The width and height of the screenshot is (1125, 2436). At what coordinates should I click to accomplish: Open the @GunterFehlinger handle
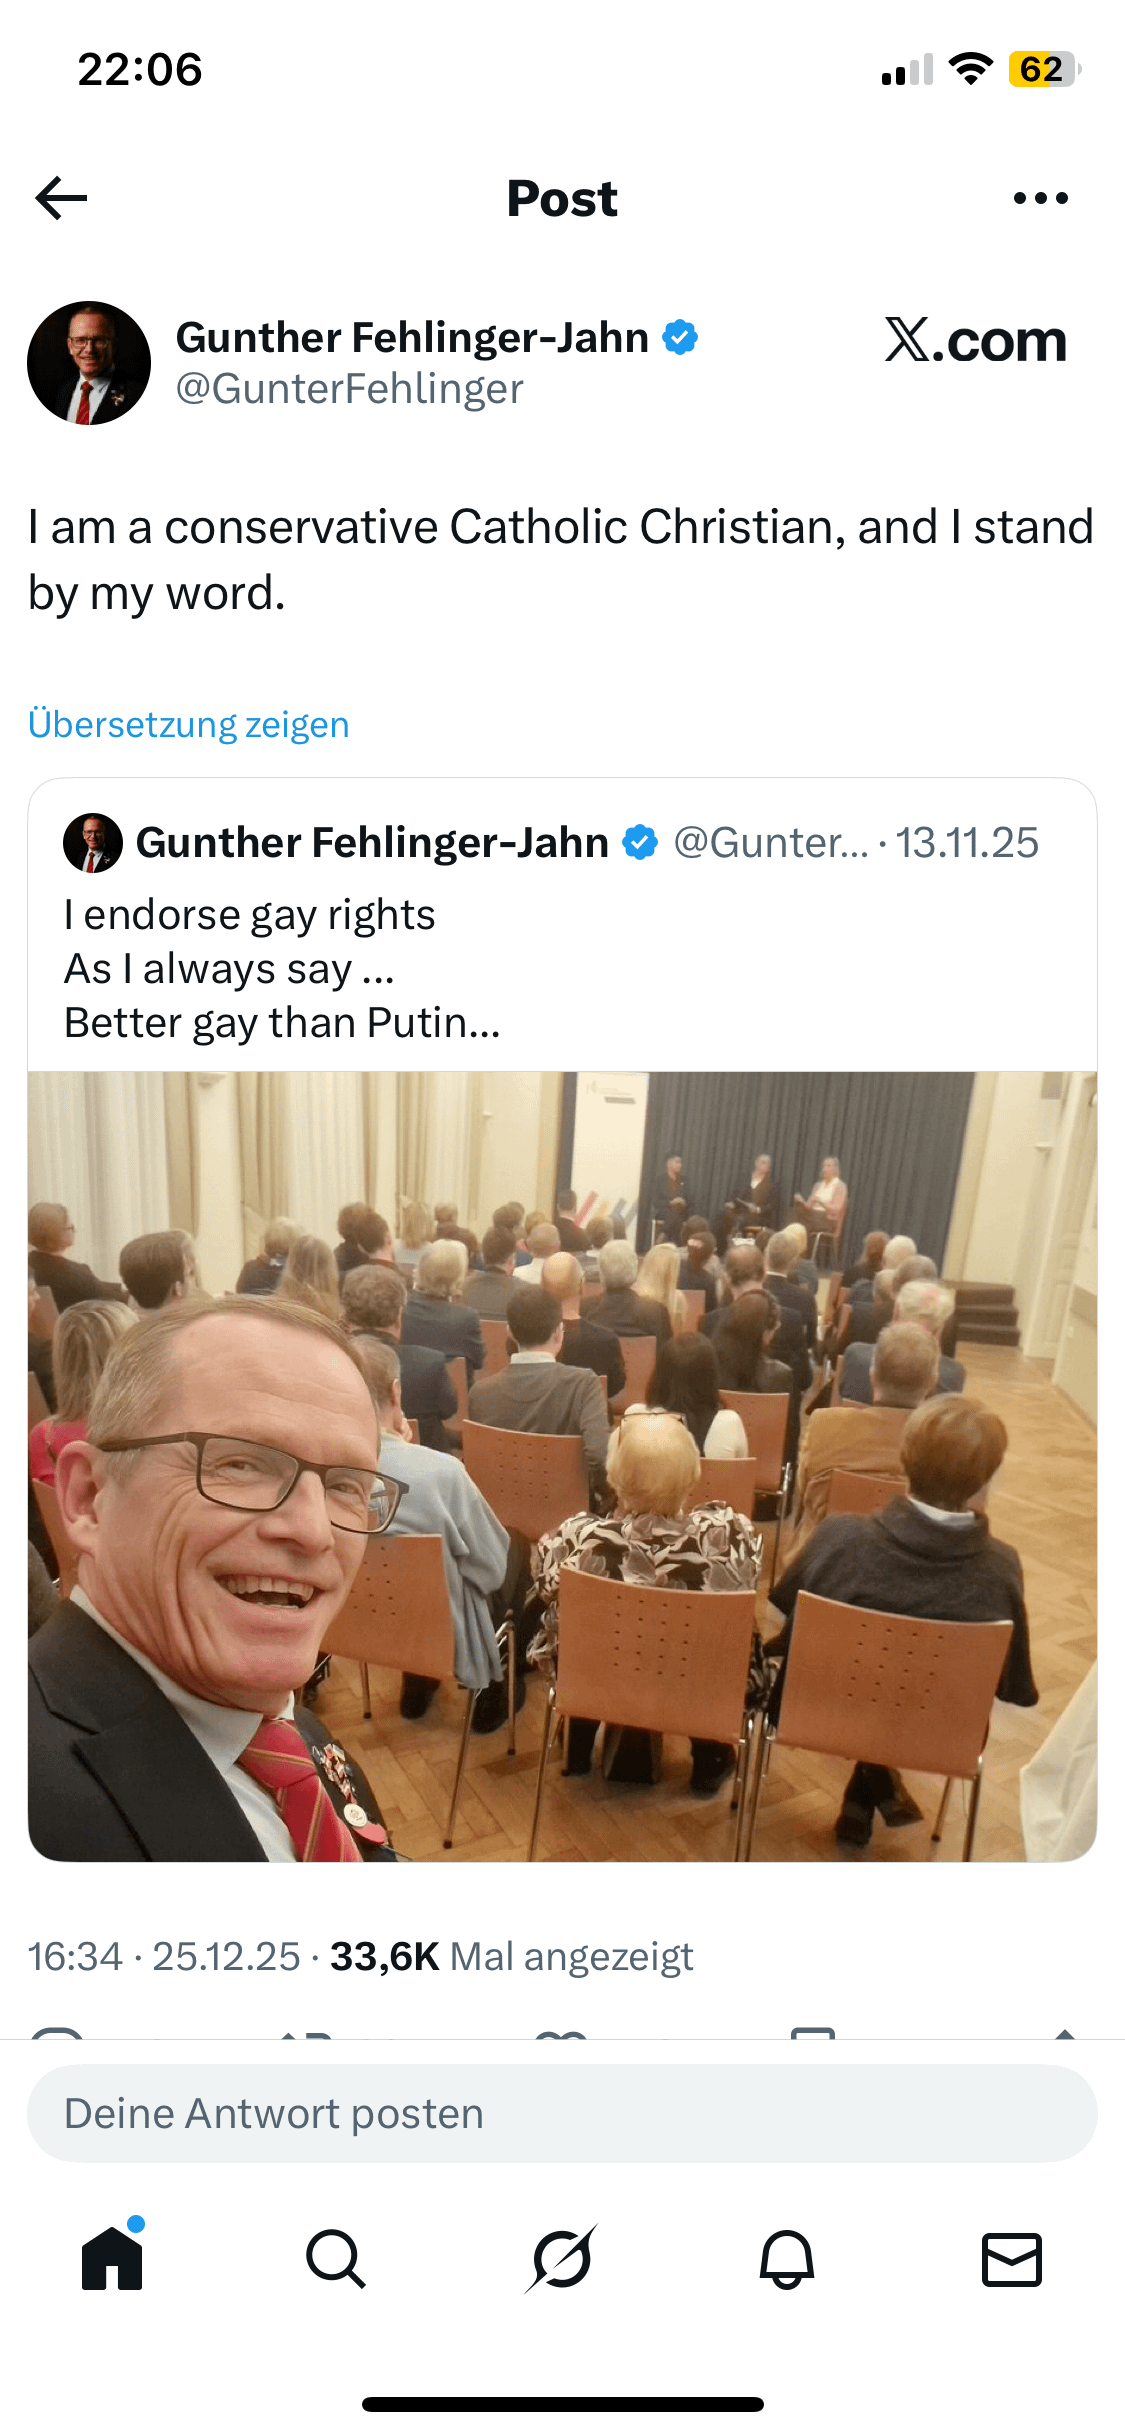coord(350,389)
